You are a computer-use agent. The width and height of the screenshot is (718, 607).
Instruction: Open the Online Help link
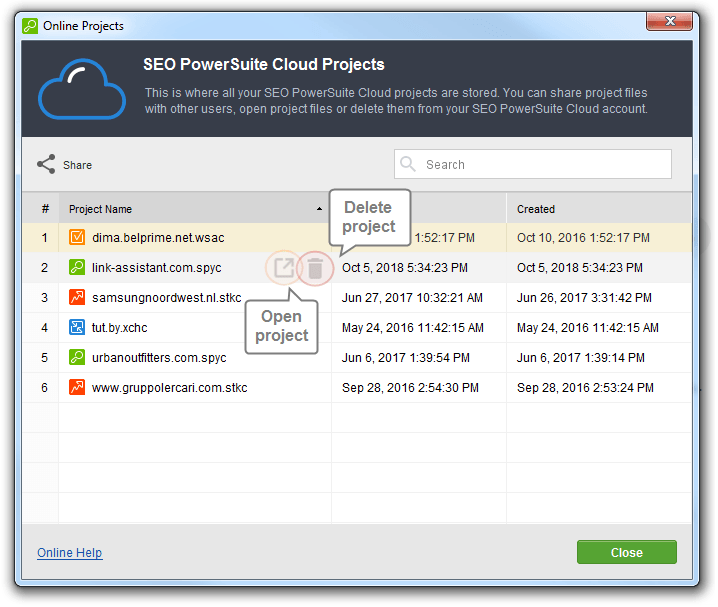tap(70, 553)
